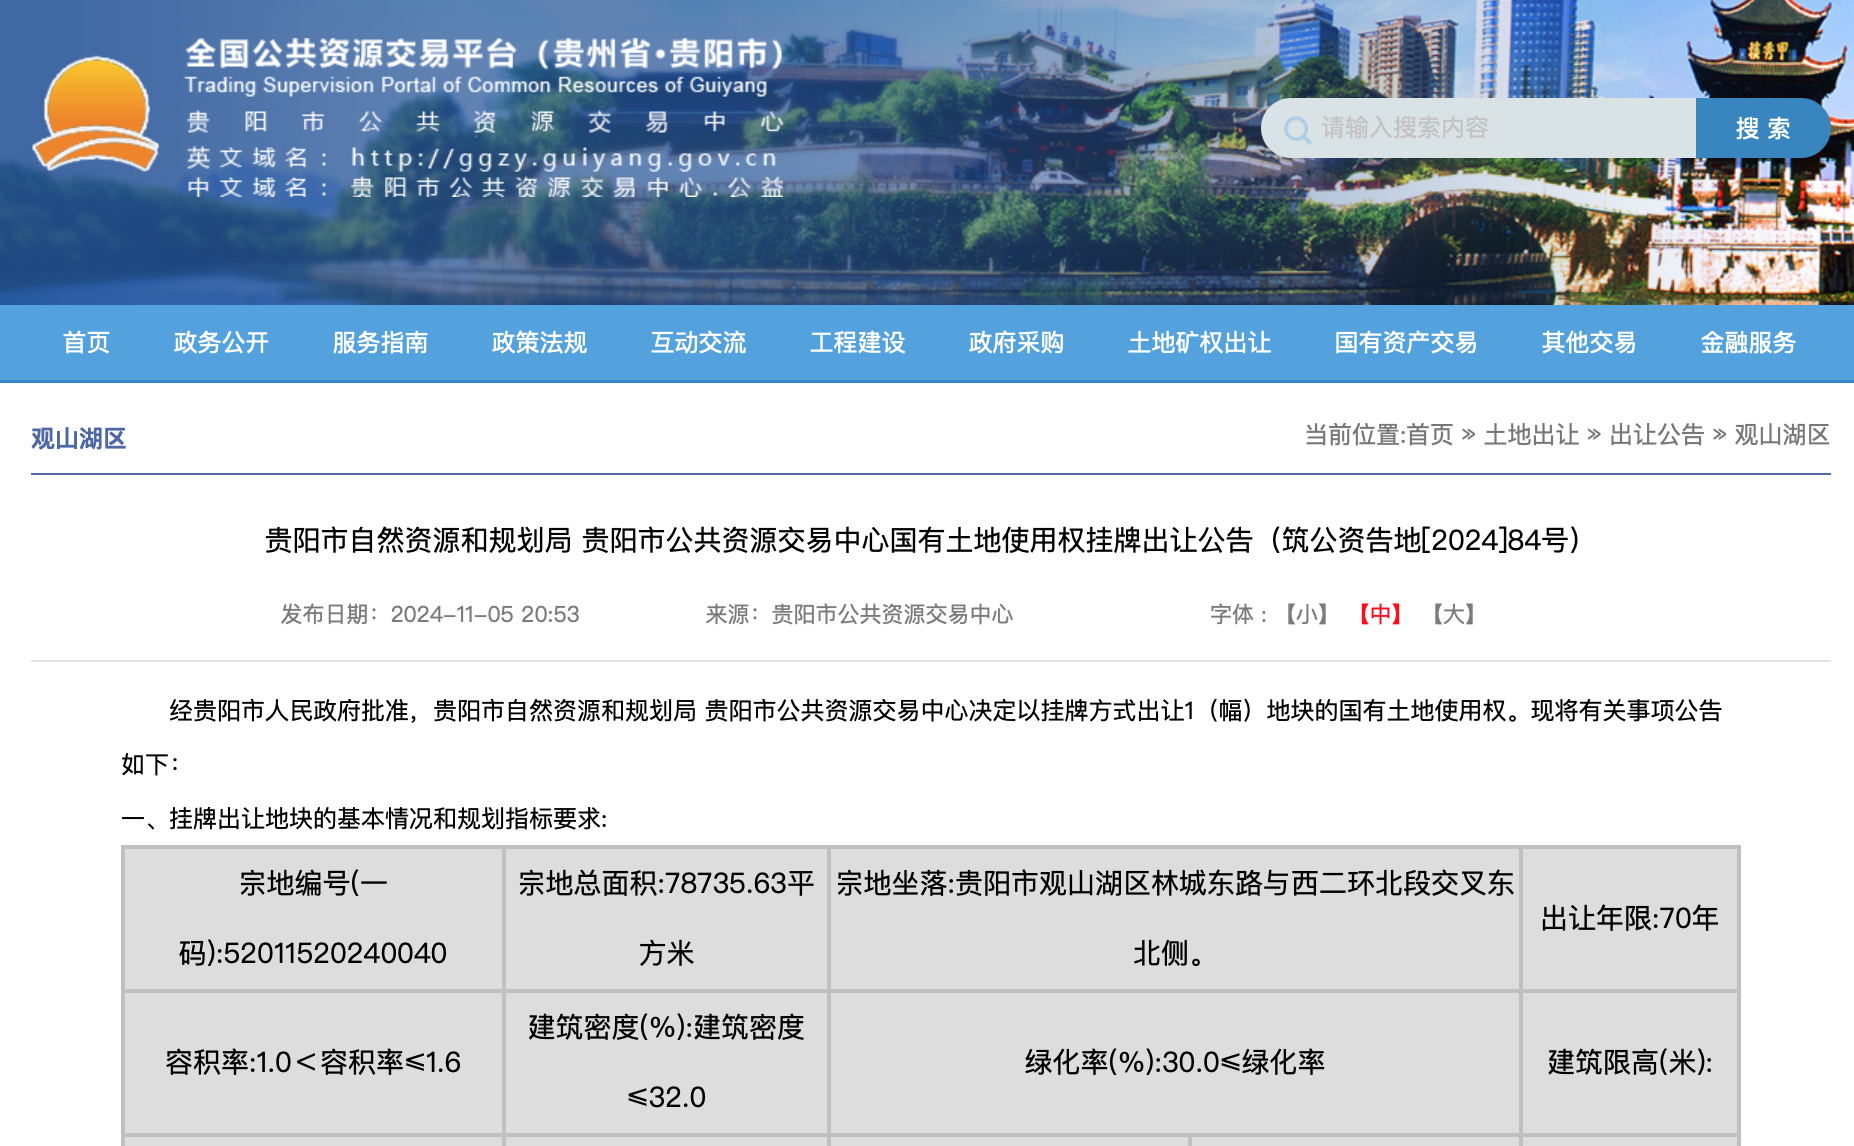Open the 政府采购 menu item
This screenshot has width=1854, height=1146.
click(x=1016, y=343)
